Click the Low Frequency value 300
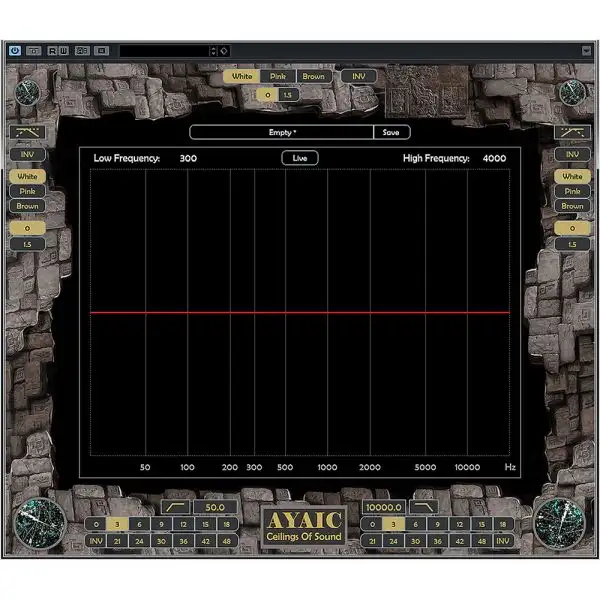Viewport: 600px width, 600px height. pyautogui.click(x=188, y=158)
